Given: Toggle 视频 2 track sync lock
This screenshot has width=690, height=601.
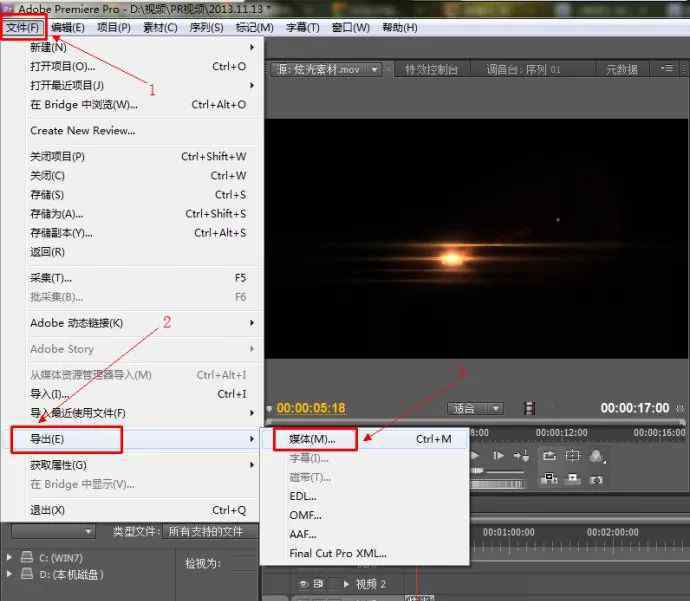Looking at the screenshot, I should (x=319, y=584).
